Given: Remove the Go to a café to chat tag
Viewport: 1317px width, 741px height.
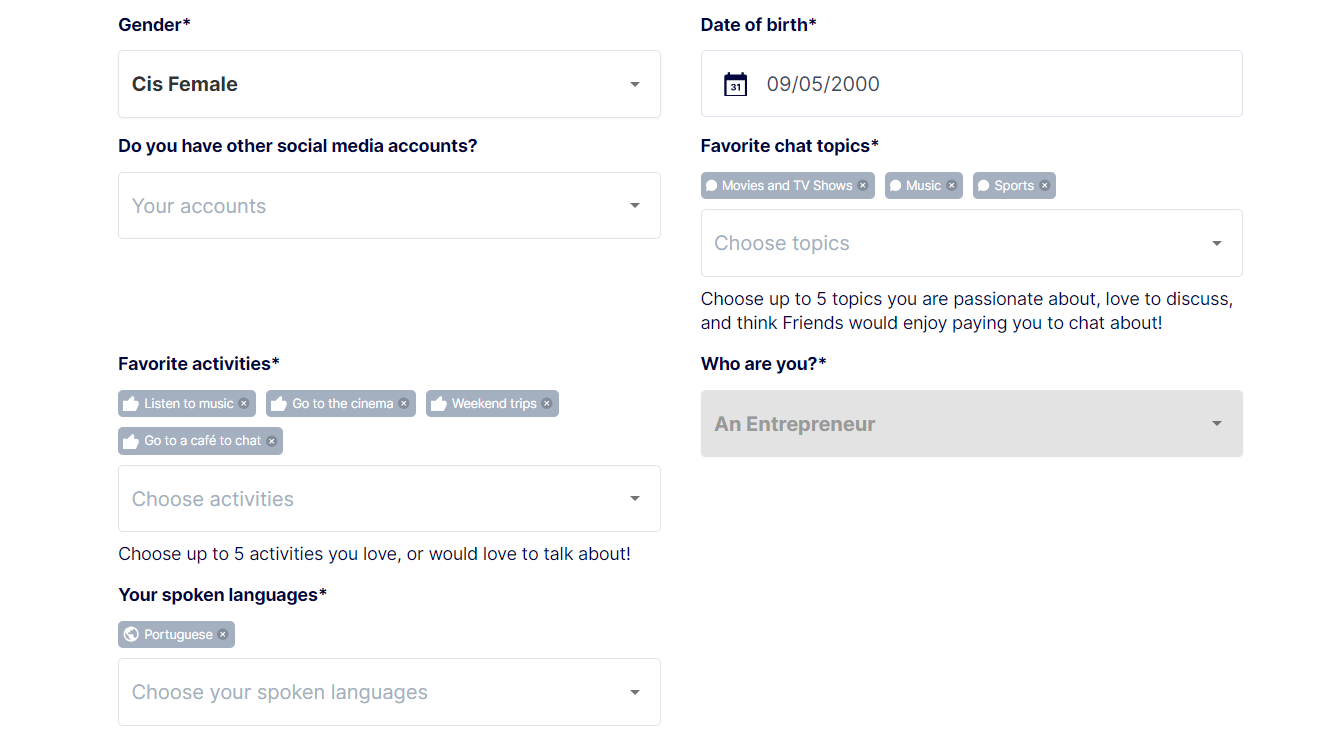Looking at the screenshot, I should pos(271,441).
